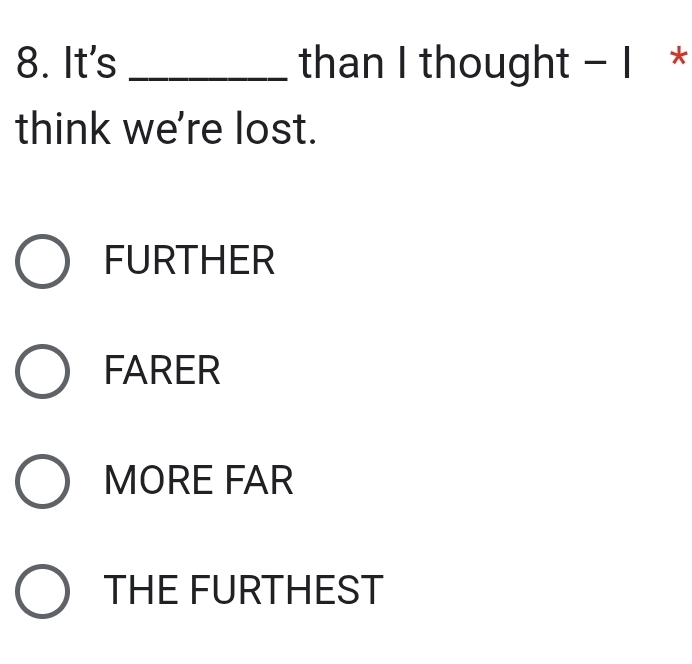The image size is (692, 664).
Task: Click the question number 8
Action: [33, 63]
